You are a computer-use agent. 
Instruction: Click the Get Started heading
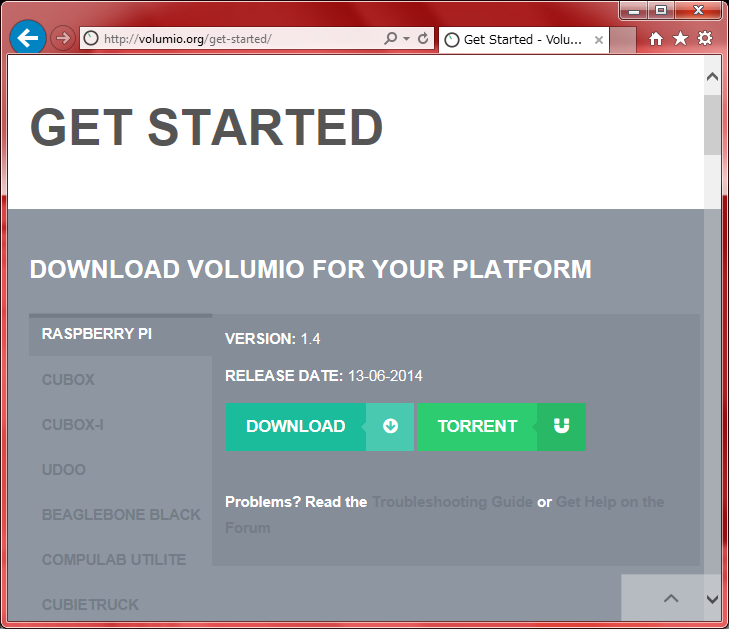coord(206,127)
